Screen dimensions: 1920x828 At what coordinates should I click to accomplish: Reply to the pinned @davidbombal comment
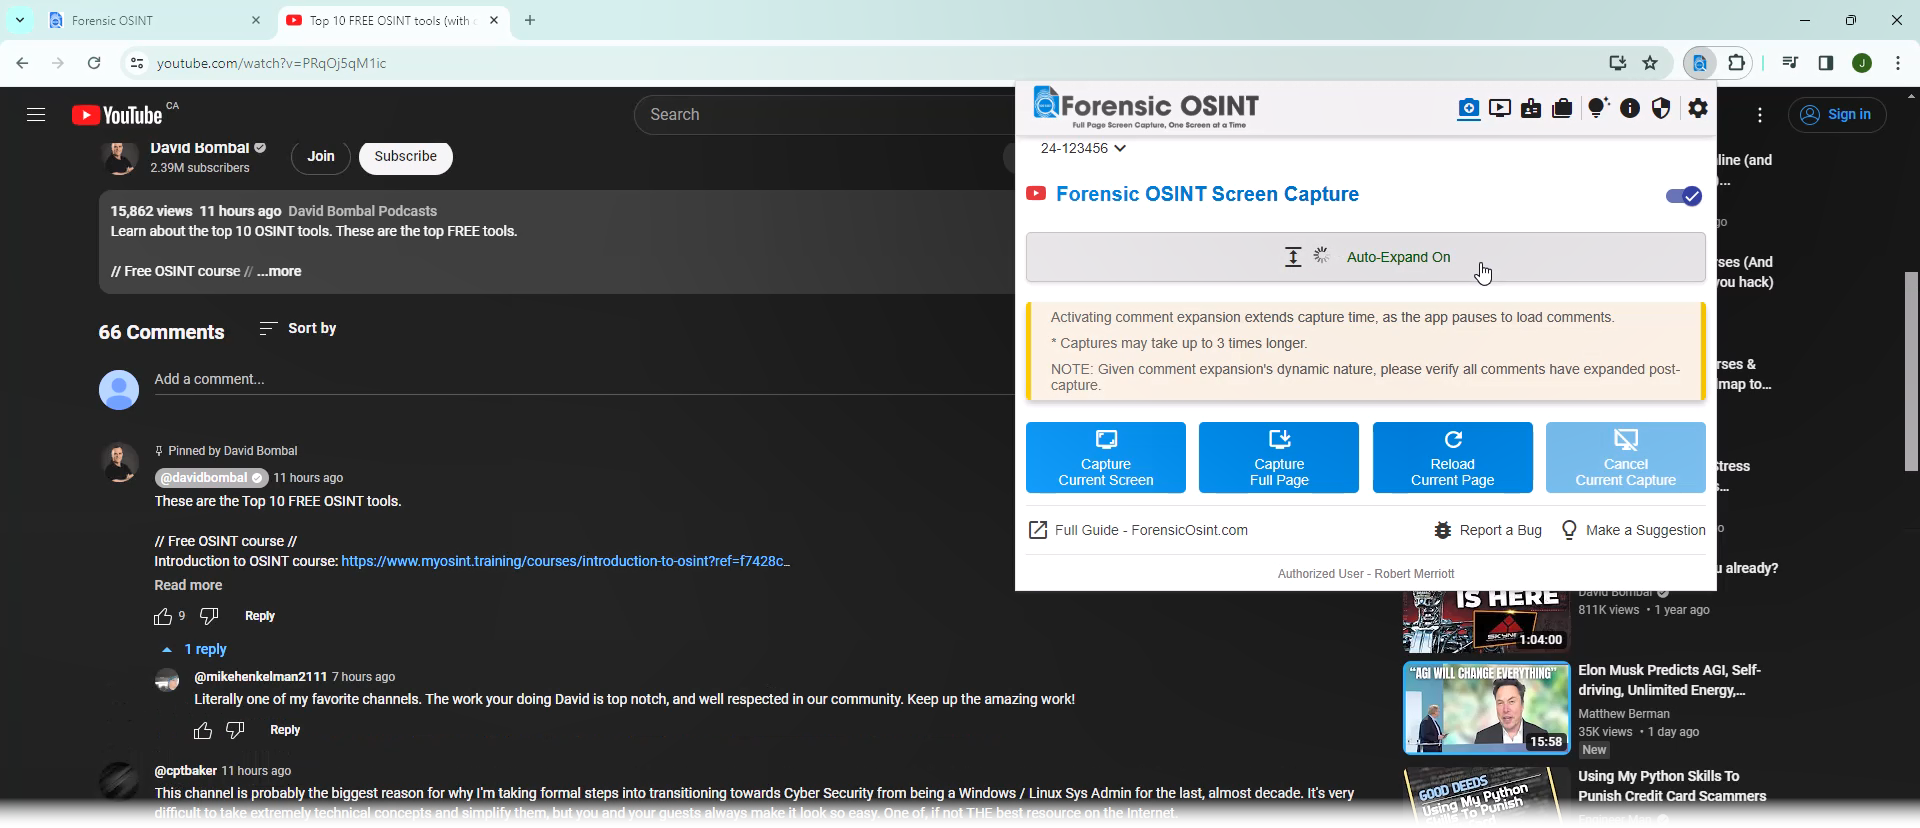260,616
